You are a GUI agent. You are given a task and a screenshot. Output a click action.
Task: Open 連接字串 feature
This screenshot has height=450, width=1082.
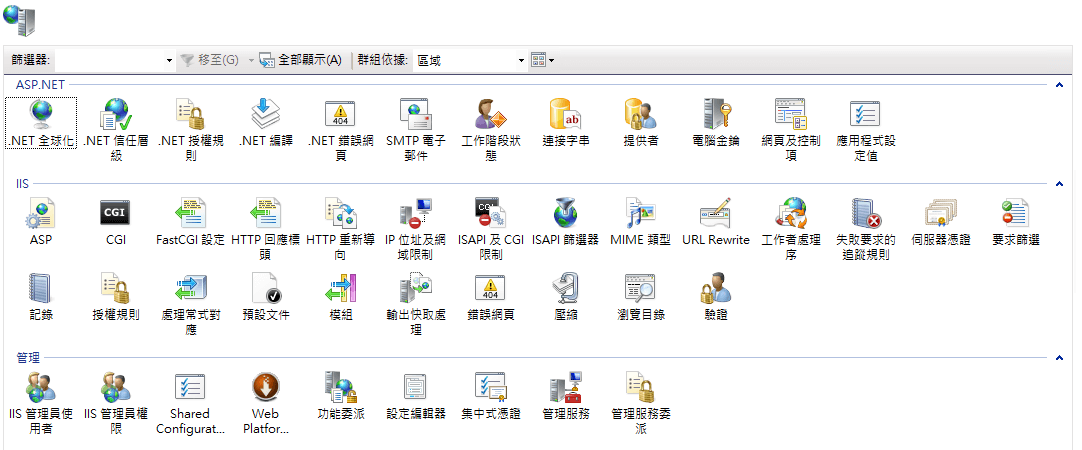(x=565, y=124)
